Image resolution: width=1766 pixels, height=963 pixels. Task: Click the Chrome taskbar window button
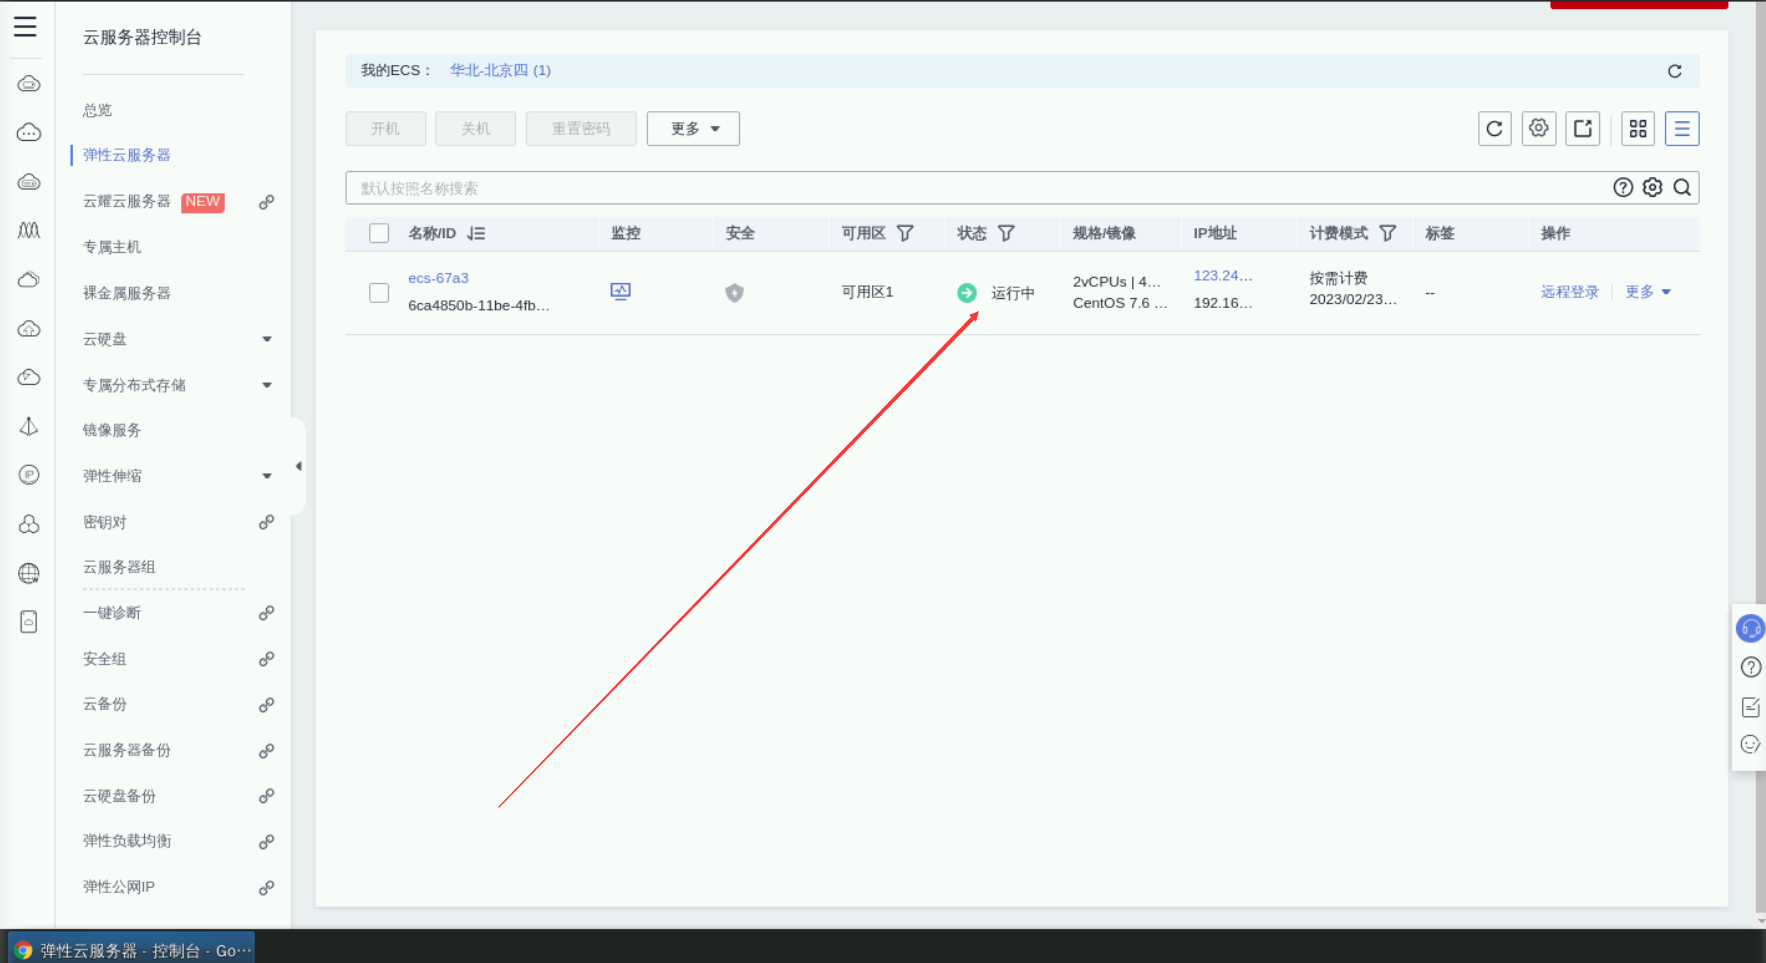(x=132, y=950)
